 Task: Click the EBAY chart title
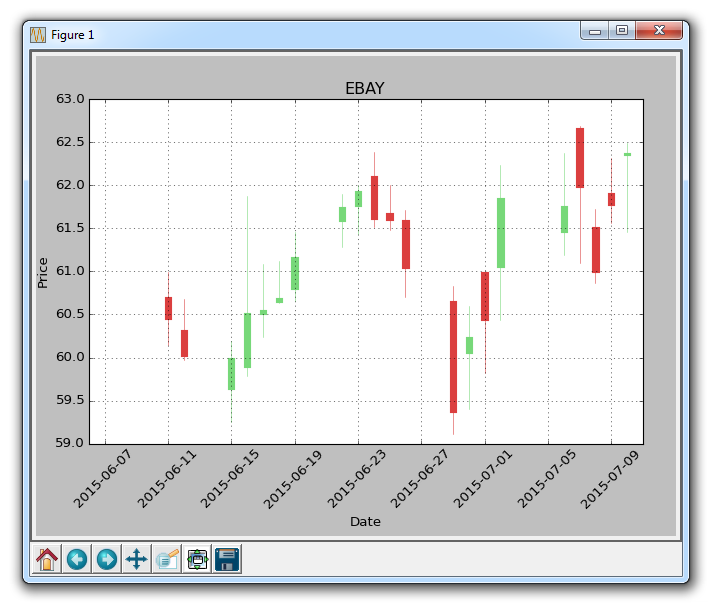(x=364, y=89)
